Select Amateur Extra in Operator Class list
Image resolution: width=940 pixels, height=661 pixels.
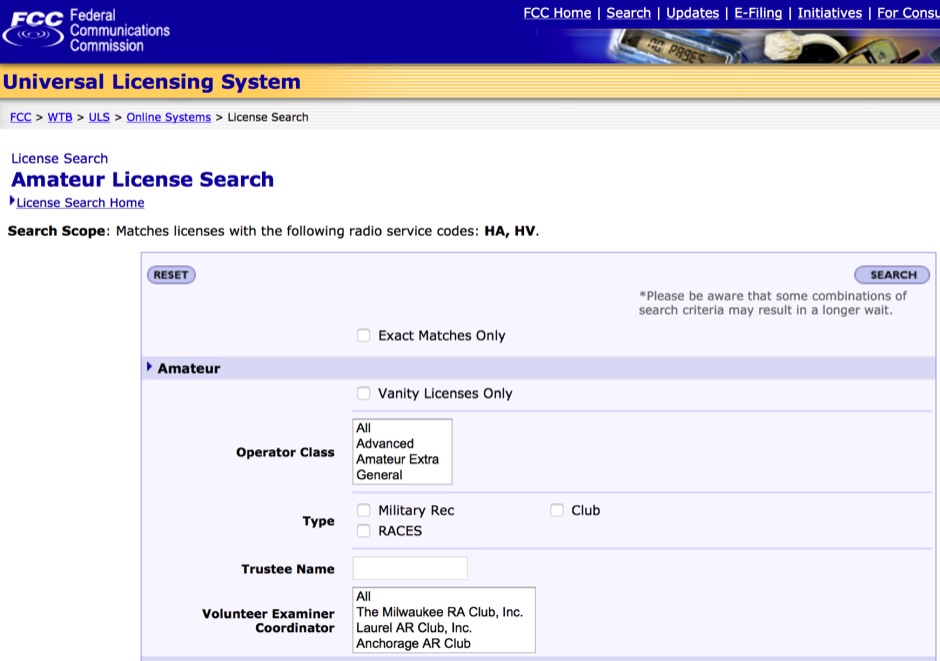tap(397, 459)
